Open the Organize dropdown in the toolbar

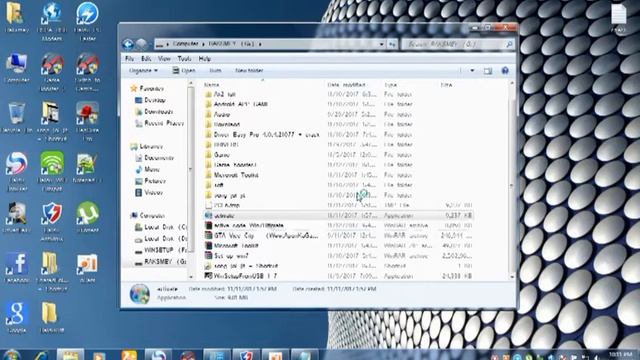click(143, 71)
